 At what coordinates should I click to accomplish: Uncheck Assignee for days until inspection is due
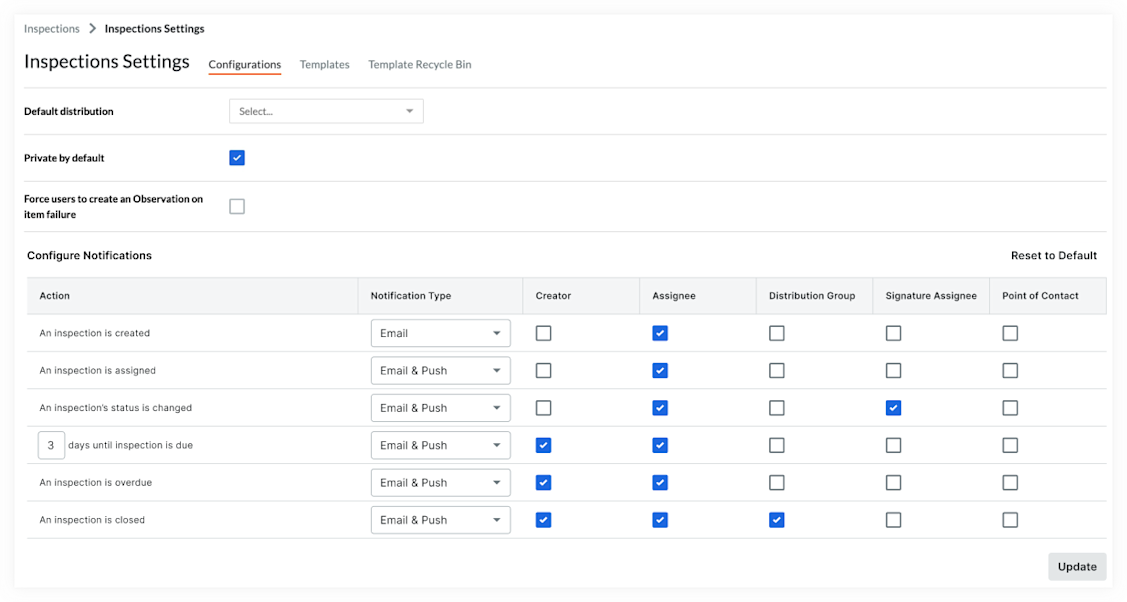coord(660,445)
